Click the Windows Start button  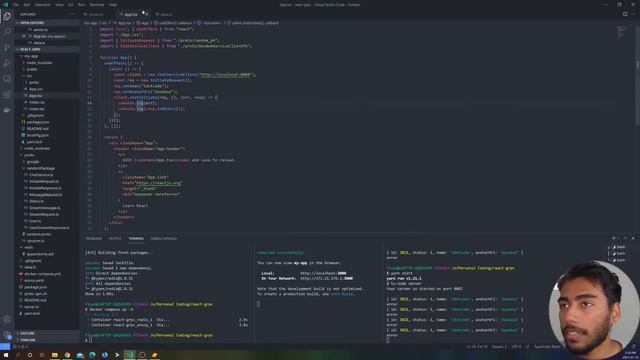tap(6, 355)
